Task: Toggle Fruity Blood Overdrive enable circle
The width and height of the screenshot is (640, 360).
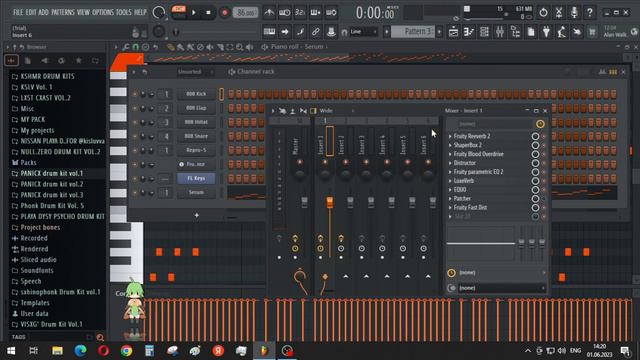Action: point(535,154)
